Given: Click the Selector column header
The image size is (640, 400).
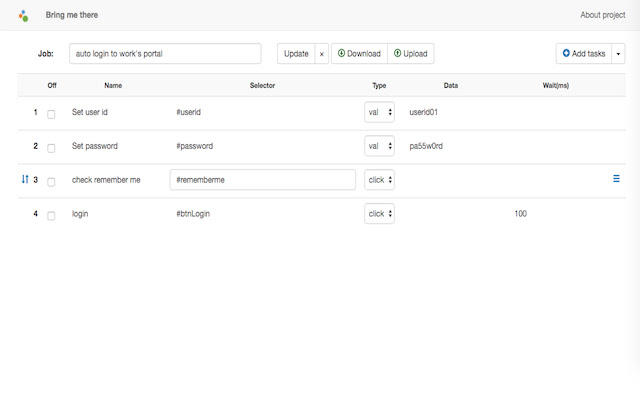Looking at the screenshot, I should [262, 85].
